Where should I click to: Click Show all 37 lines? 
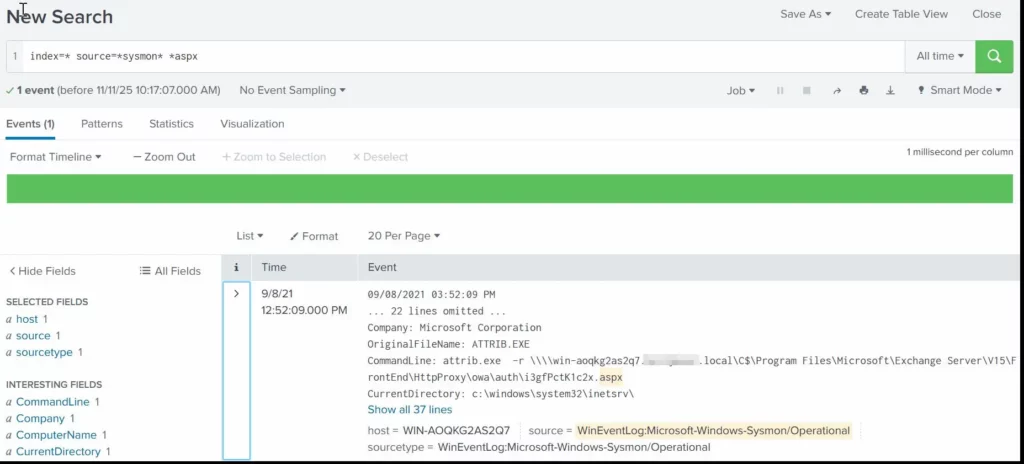[x=409, y=410]
